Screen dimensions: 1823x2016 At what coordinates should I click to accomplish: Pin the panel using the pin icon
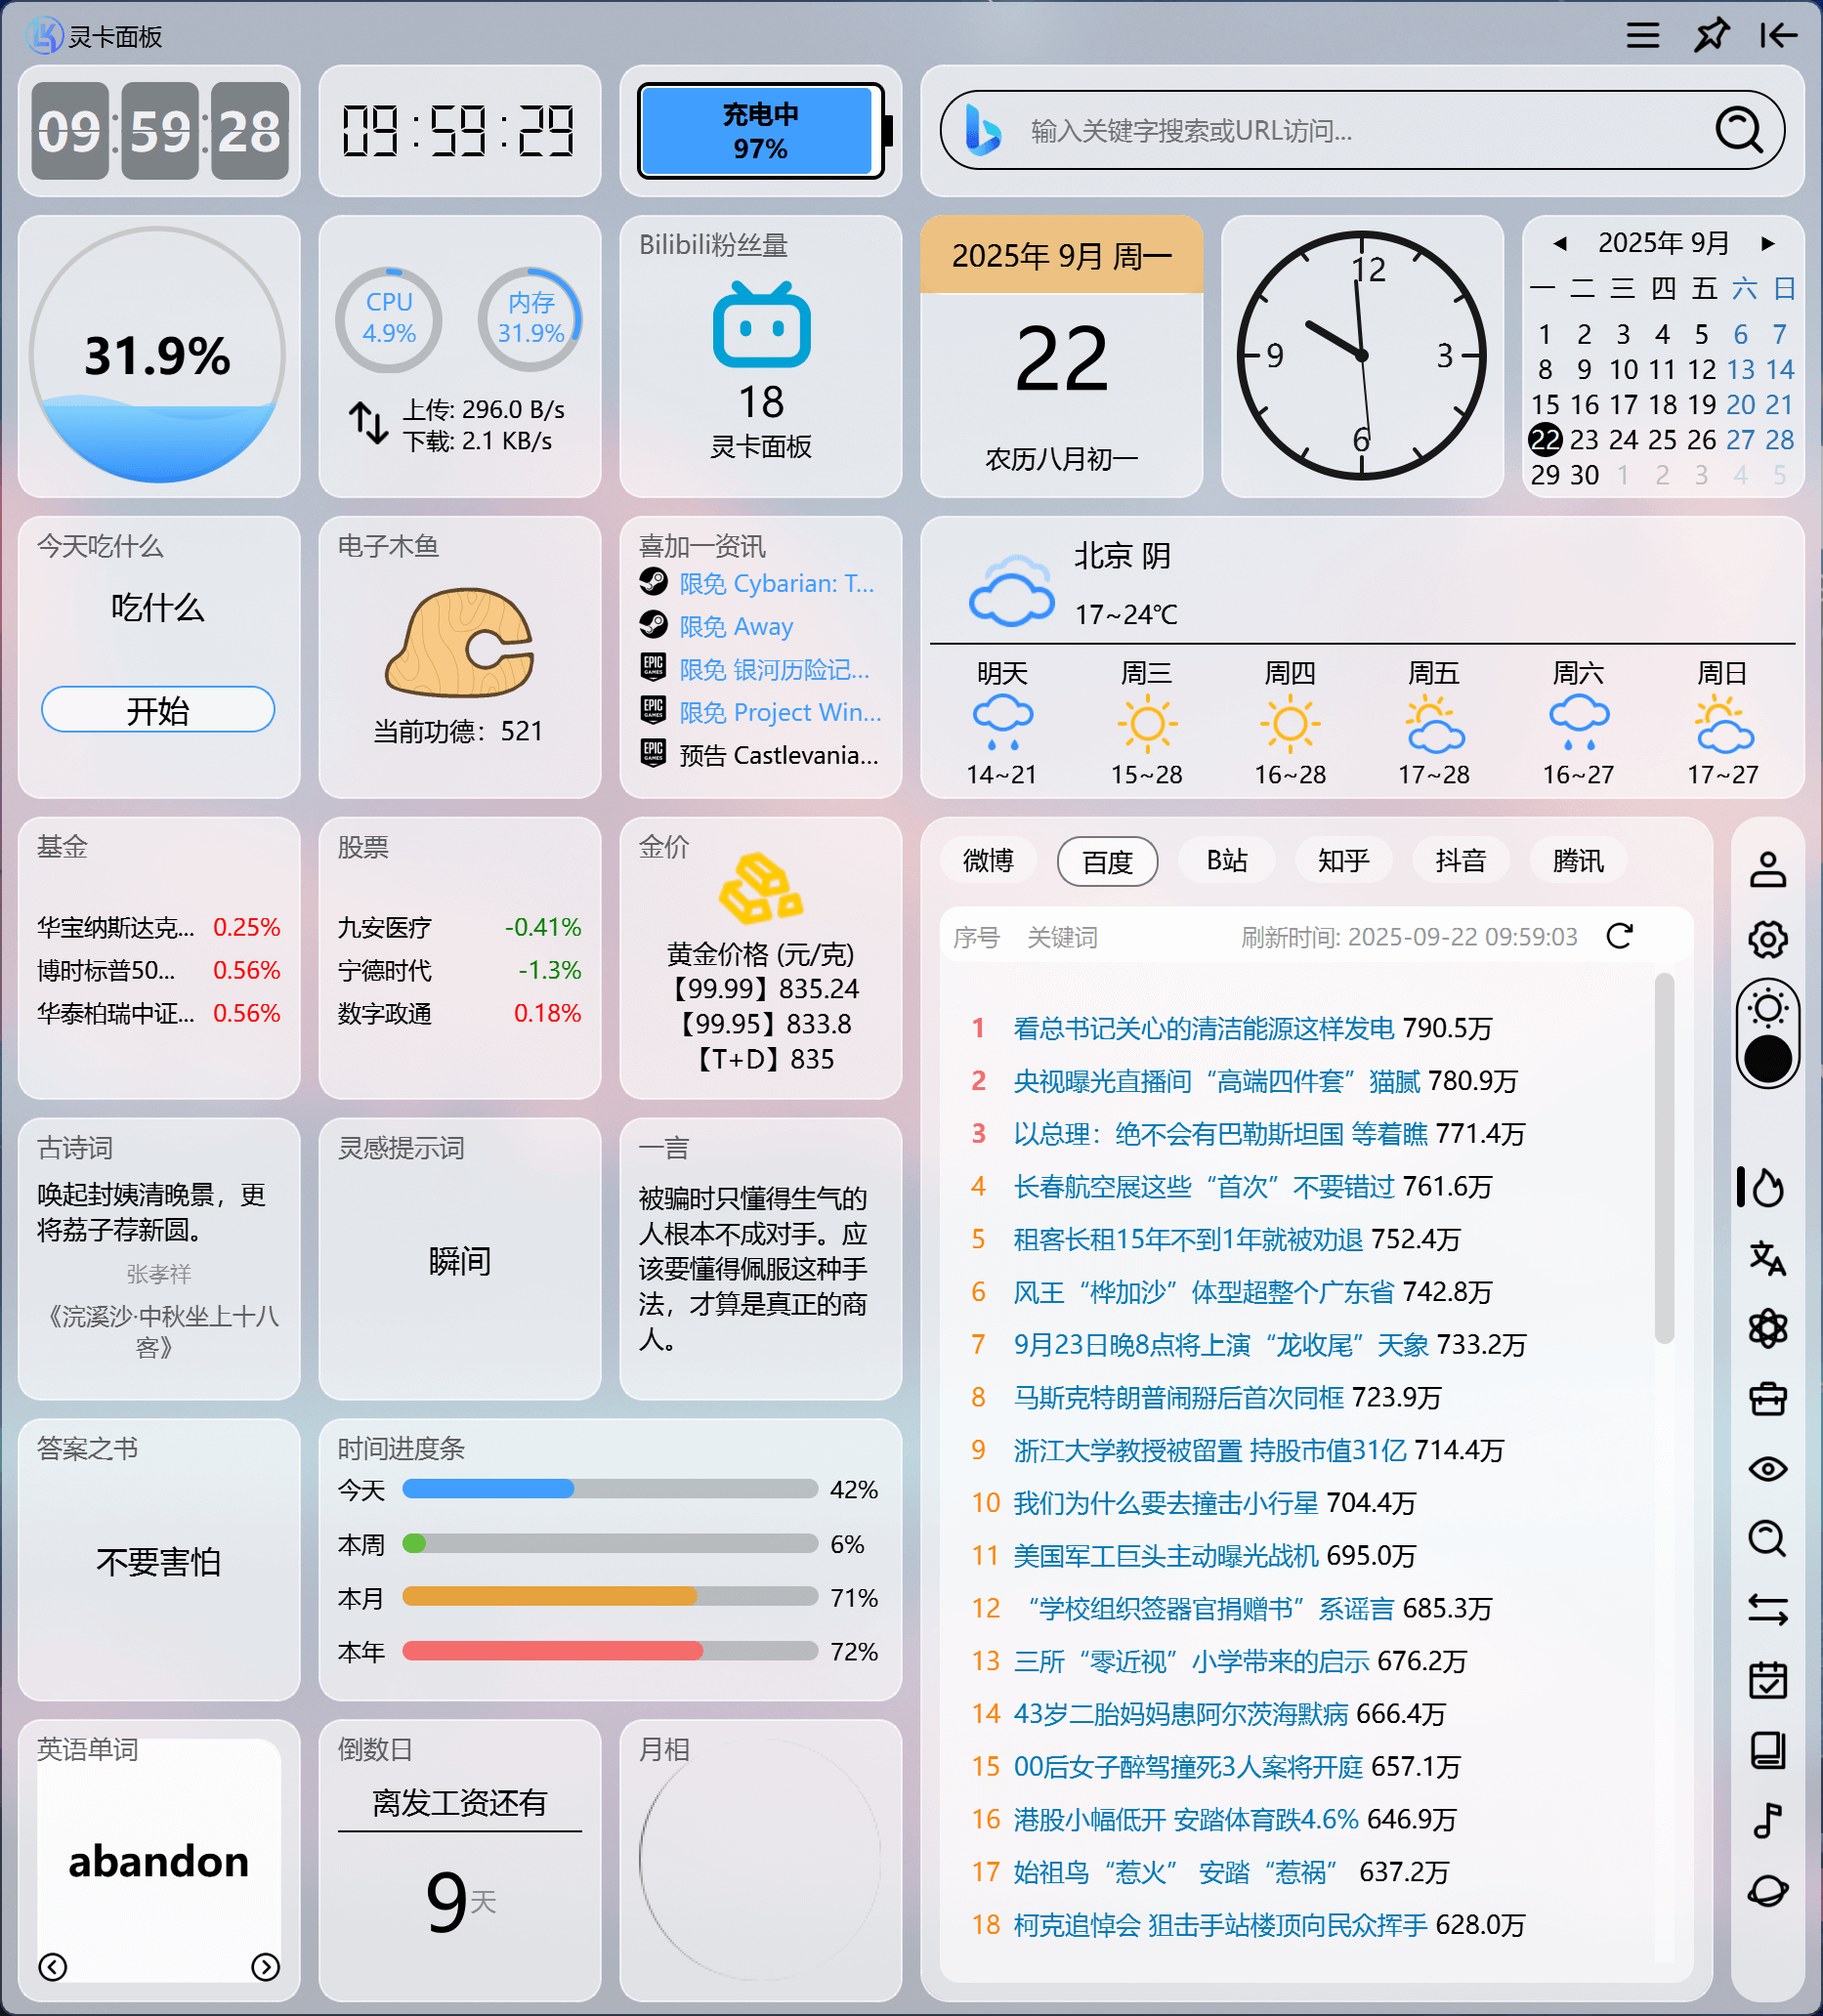pyautogui.click(x=1712, y=35)
